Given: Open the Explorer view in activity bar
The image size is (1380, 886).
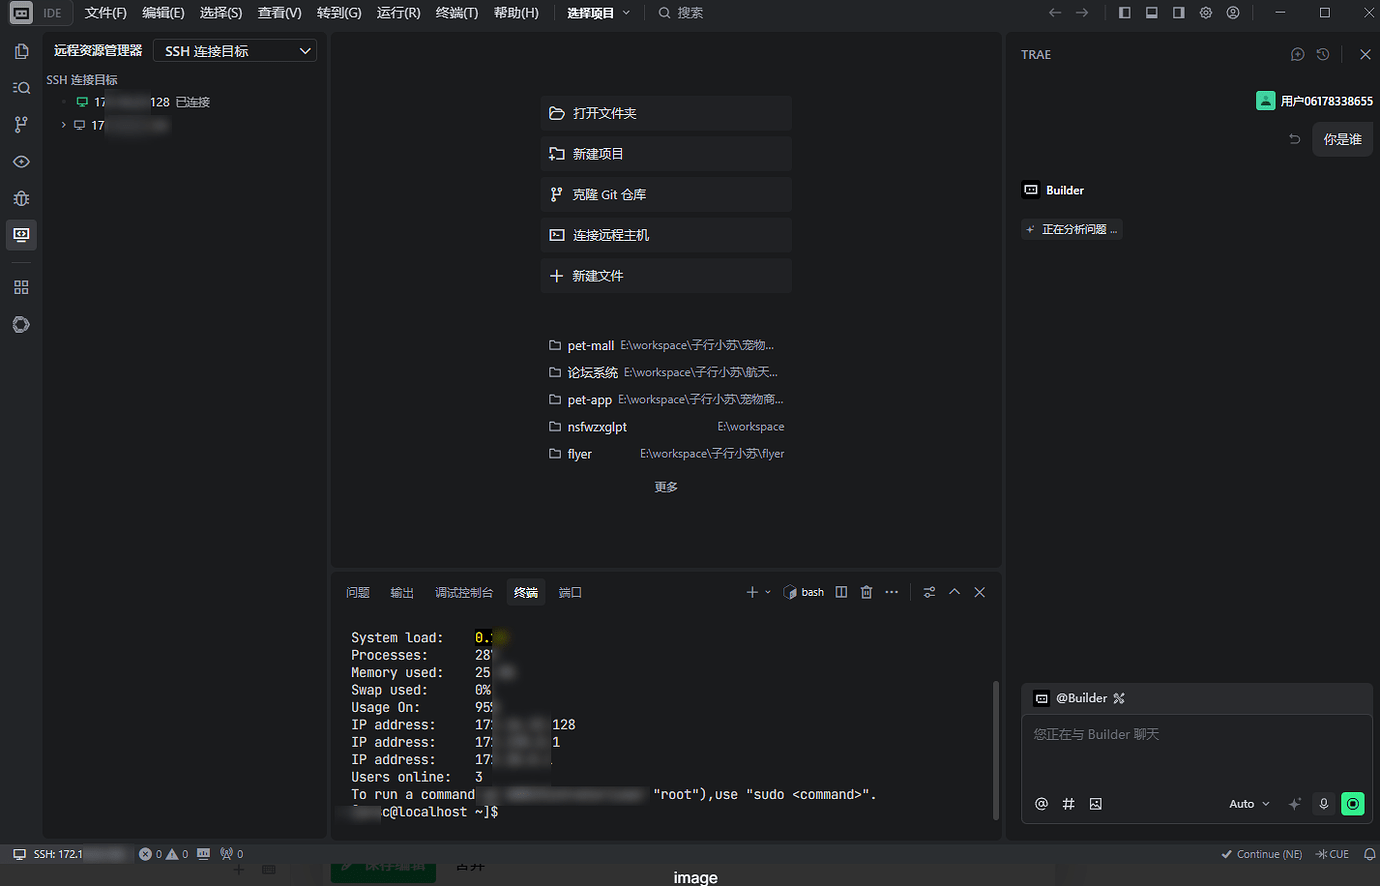Looking at the screenshot, I should pos(21,51).
